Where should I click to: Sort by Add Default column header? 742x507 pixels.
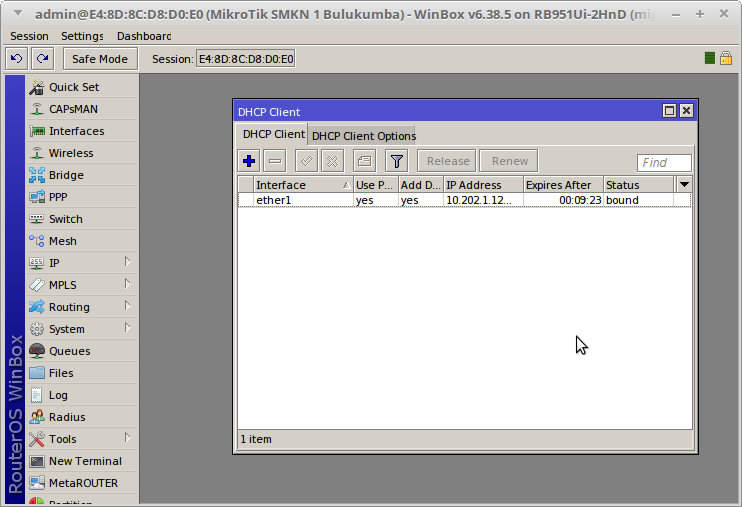click(421, 185)
